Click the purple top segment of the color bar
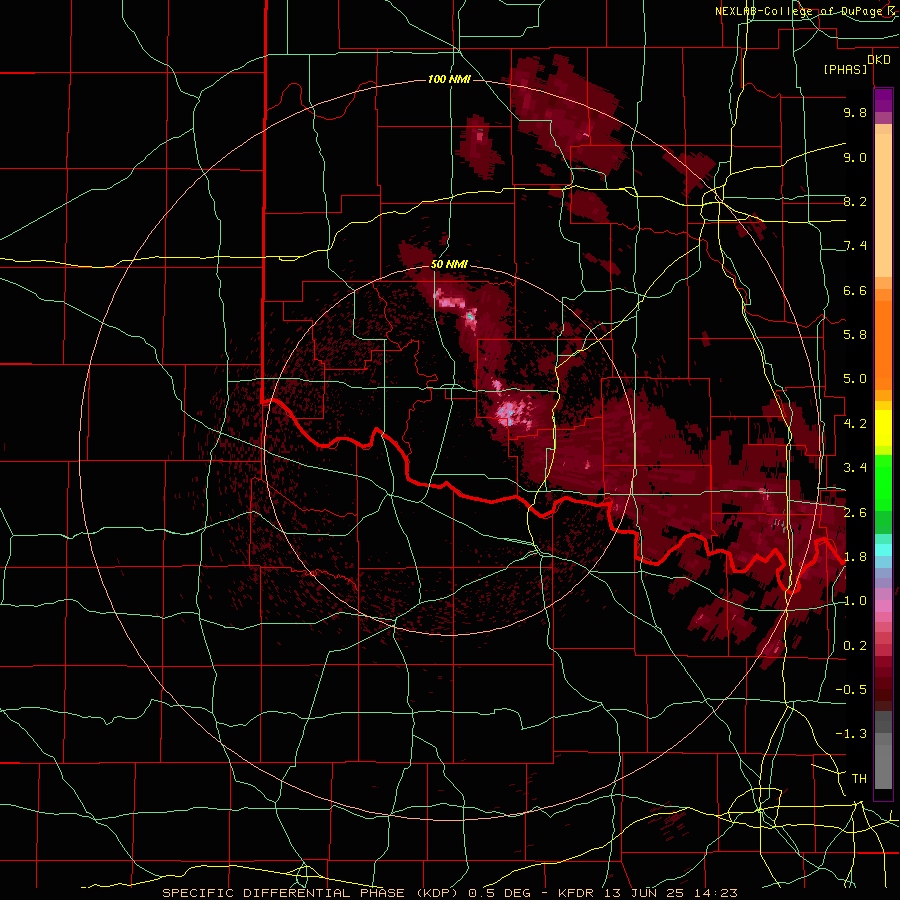Screen dimensions: 900x900 [883, 100]
